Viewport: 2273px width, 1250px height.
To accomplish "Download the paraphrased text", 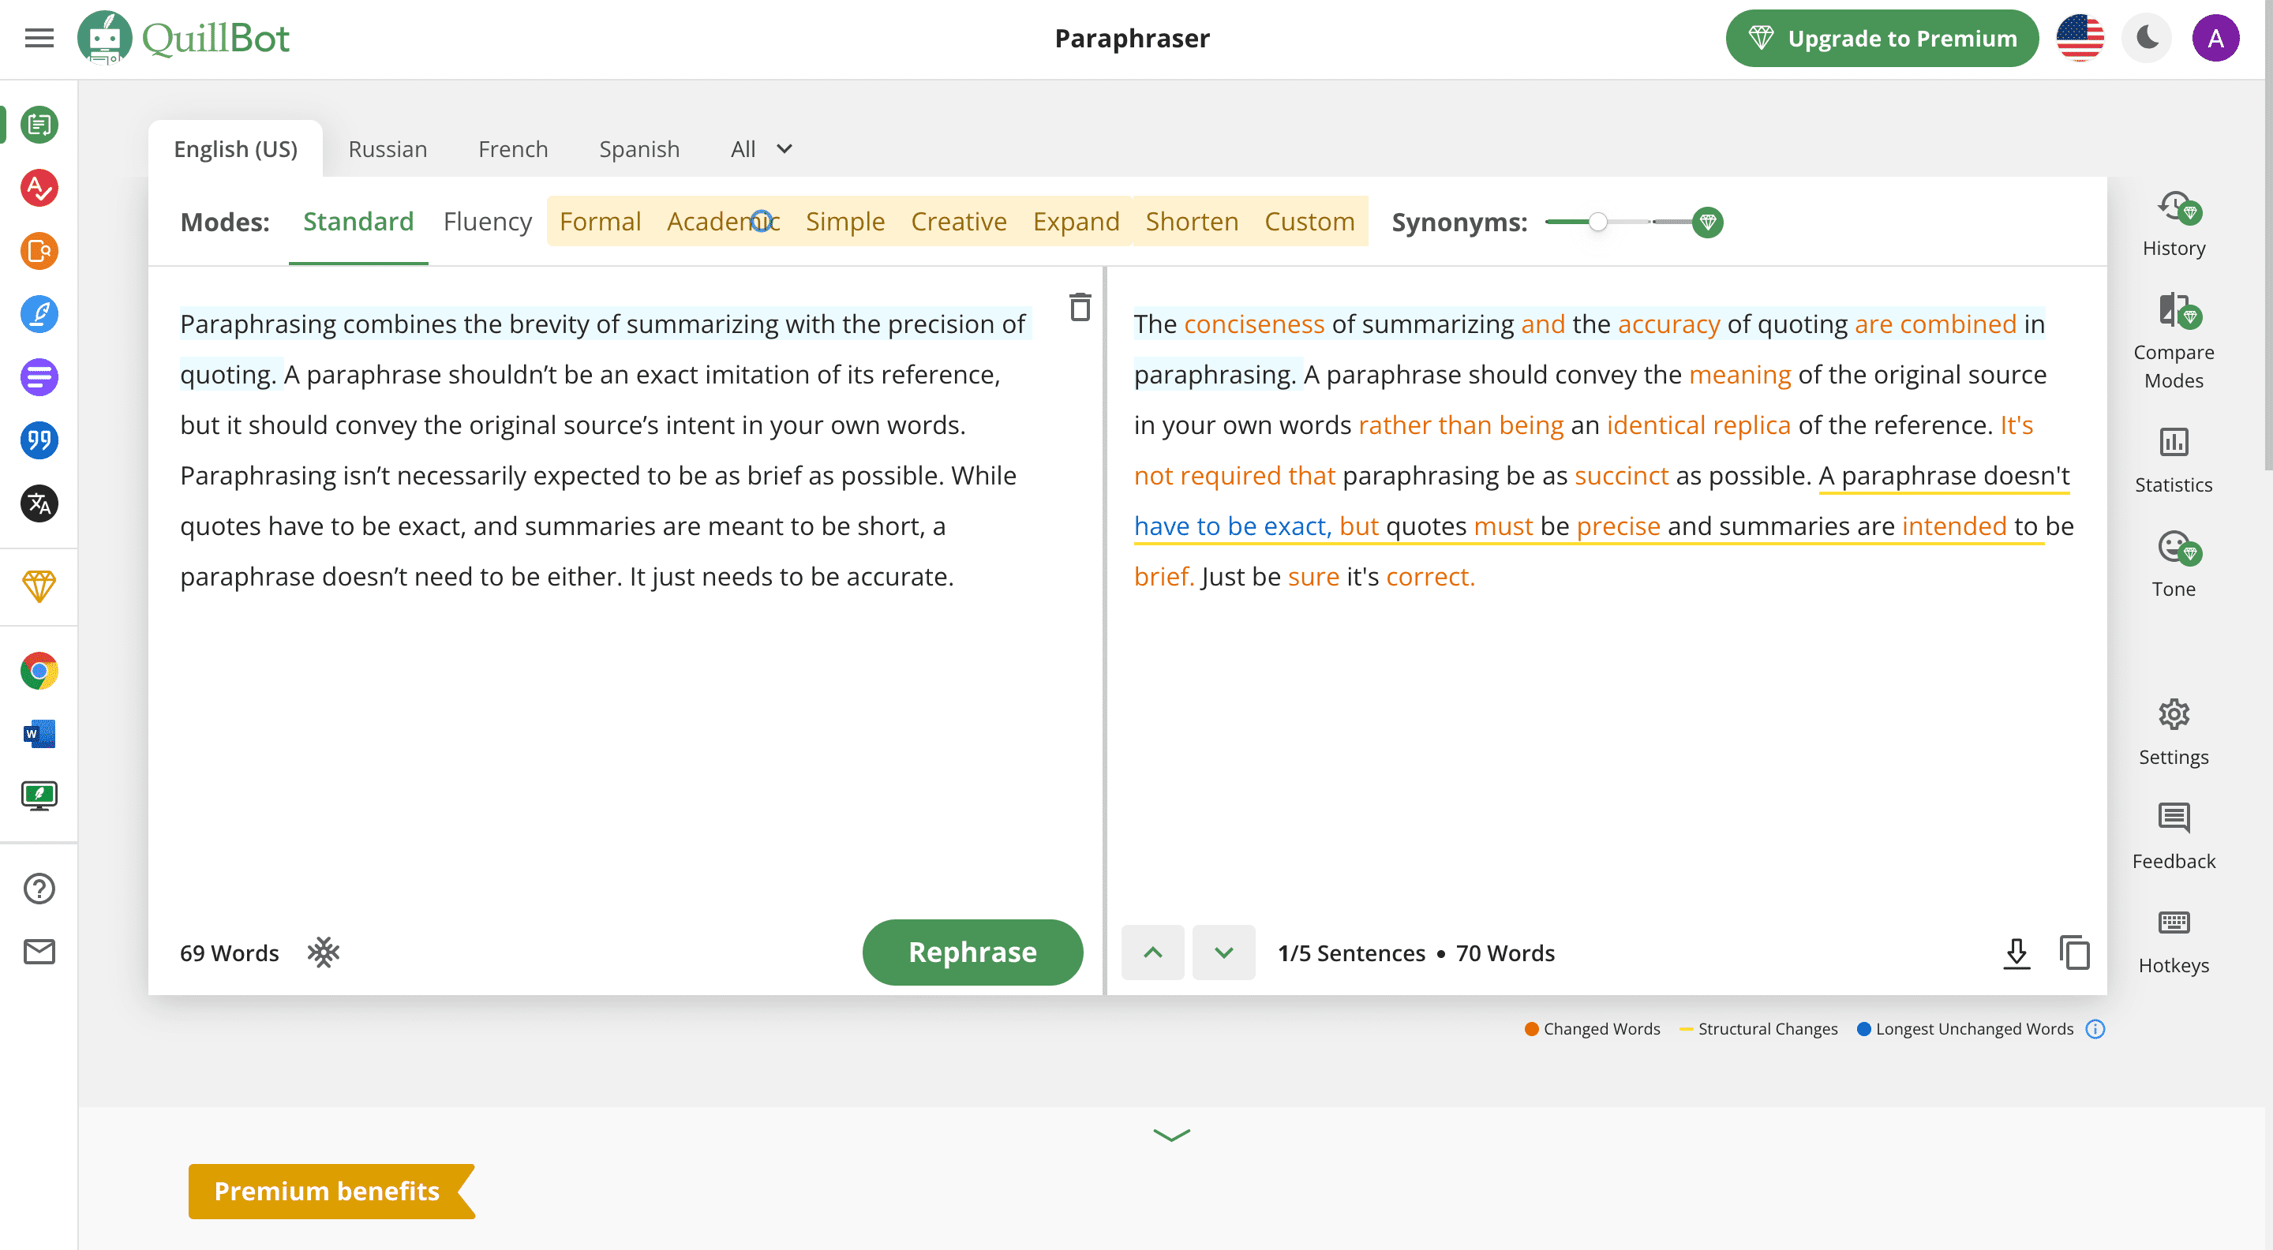I will 2016,952.
